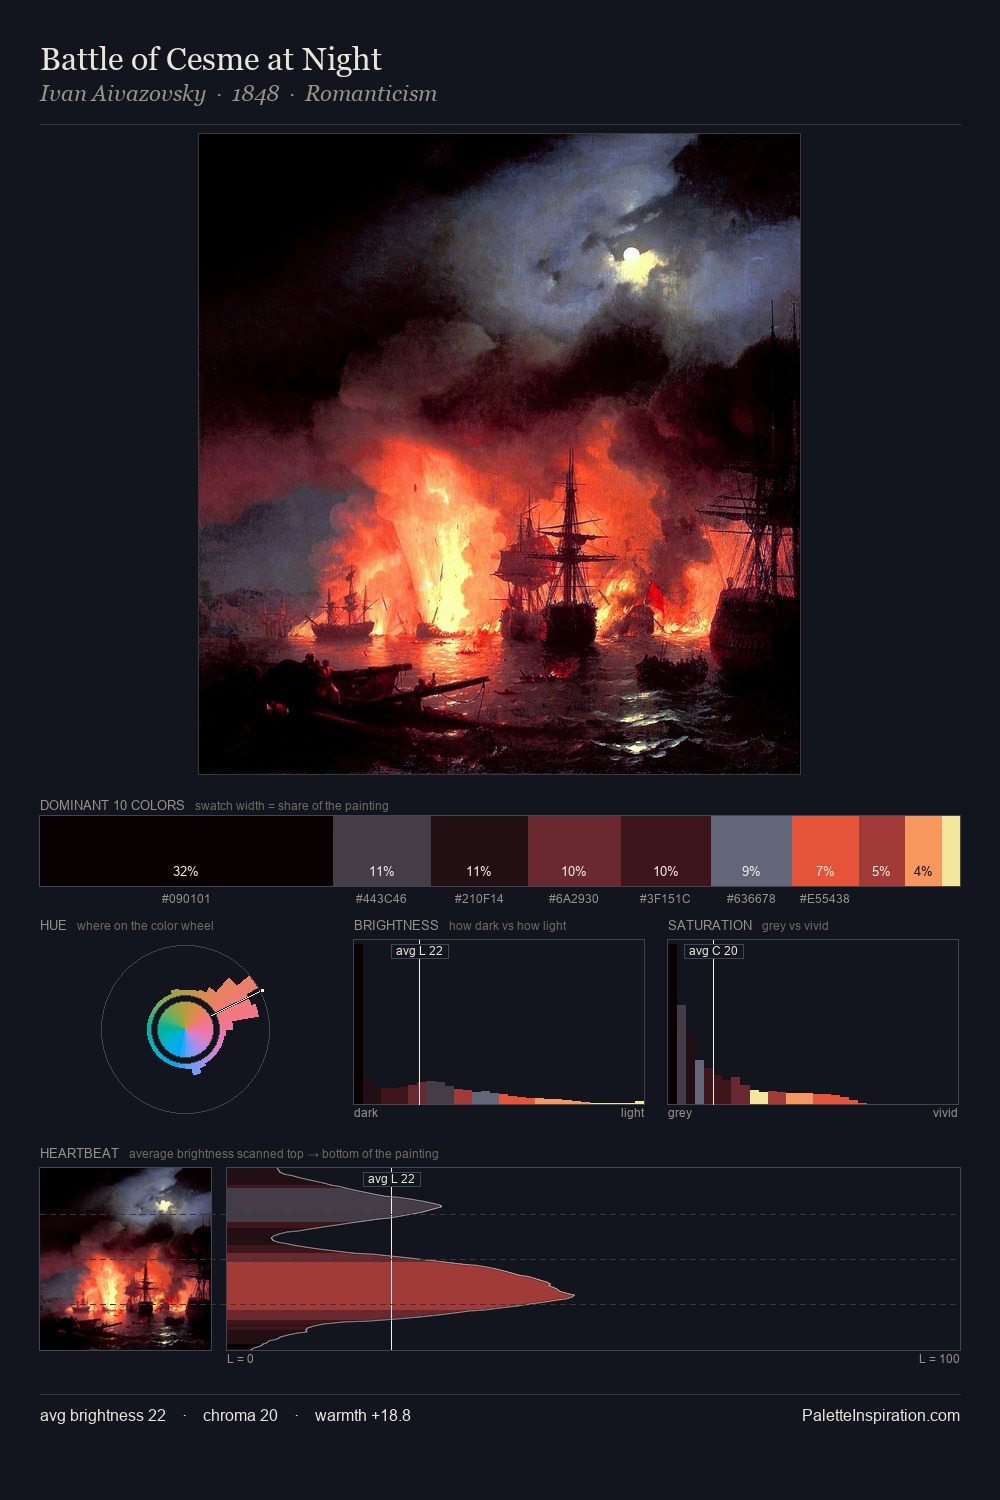Click the hue color wheel center
Viewport: 1000px width, 1500px height.
185,1029
